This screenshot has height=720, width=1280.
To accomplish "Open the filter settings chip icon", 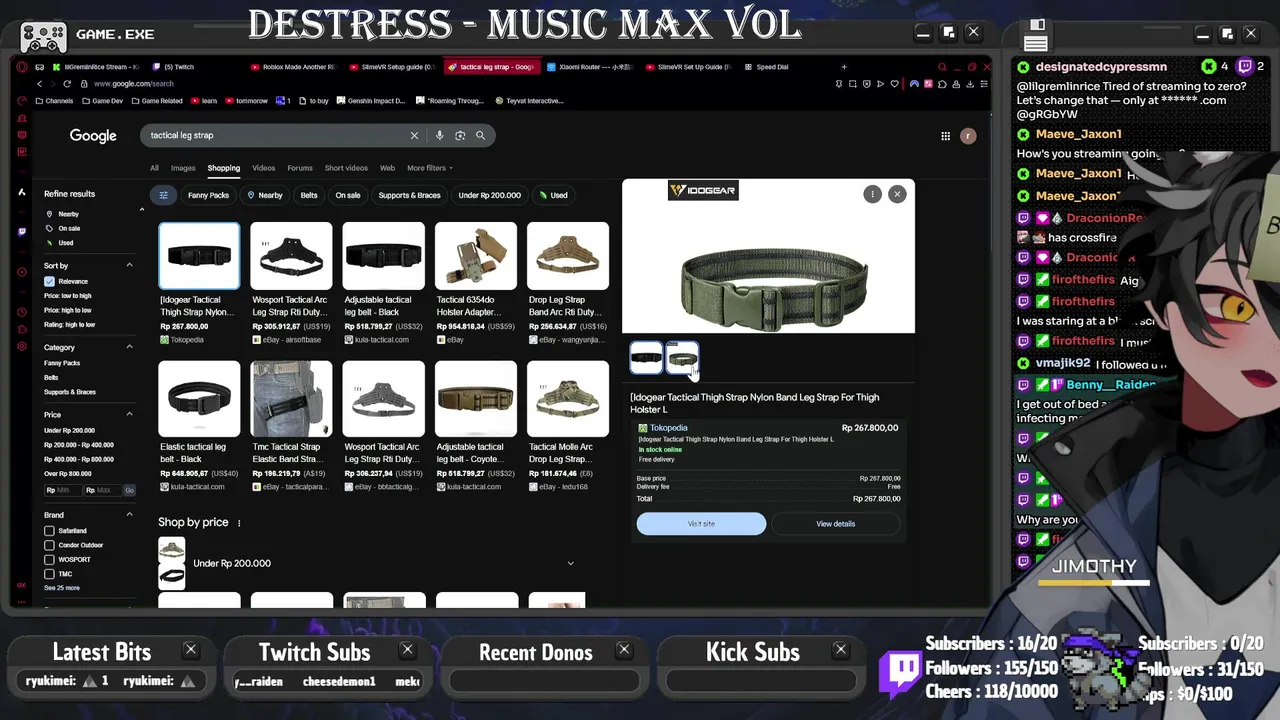I will (163, 195).
